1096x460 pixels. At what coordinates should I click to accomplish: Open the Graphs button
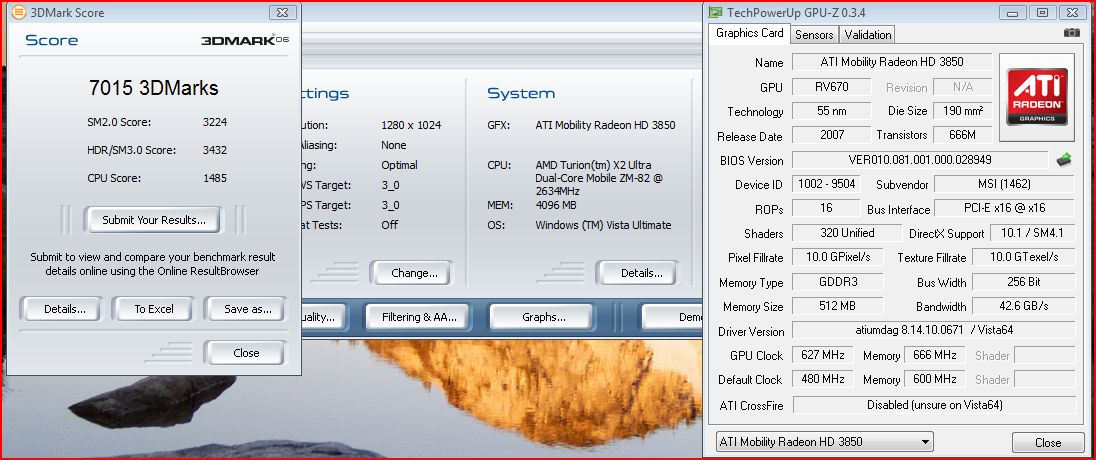(544, 317)
